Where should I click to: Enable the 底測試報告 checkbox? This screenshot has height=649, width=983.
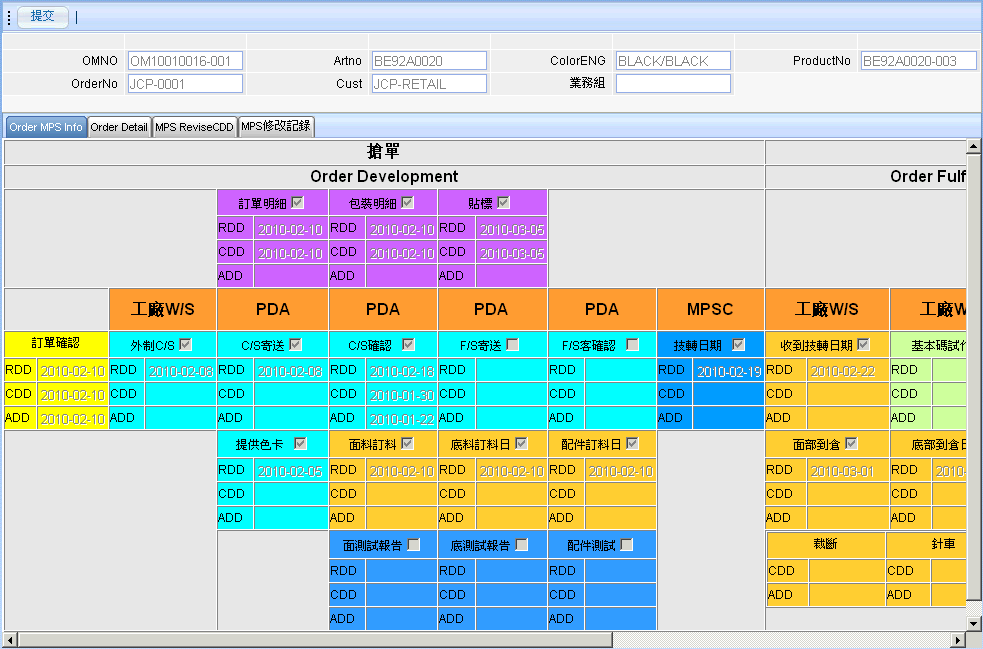522,544
